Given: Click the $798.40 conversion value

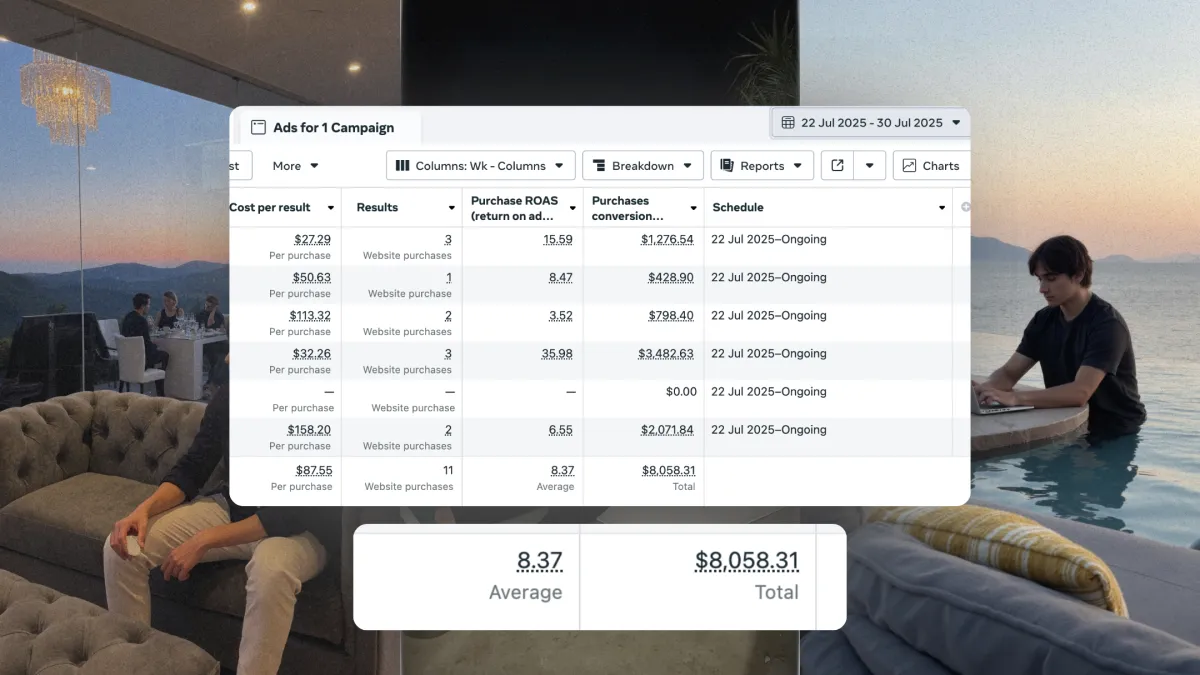Looking at the screenshot, I should pos(671,316).
